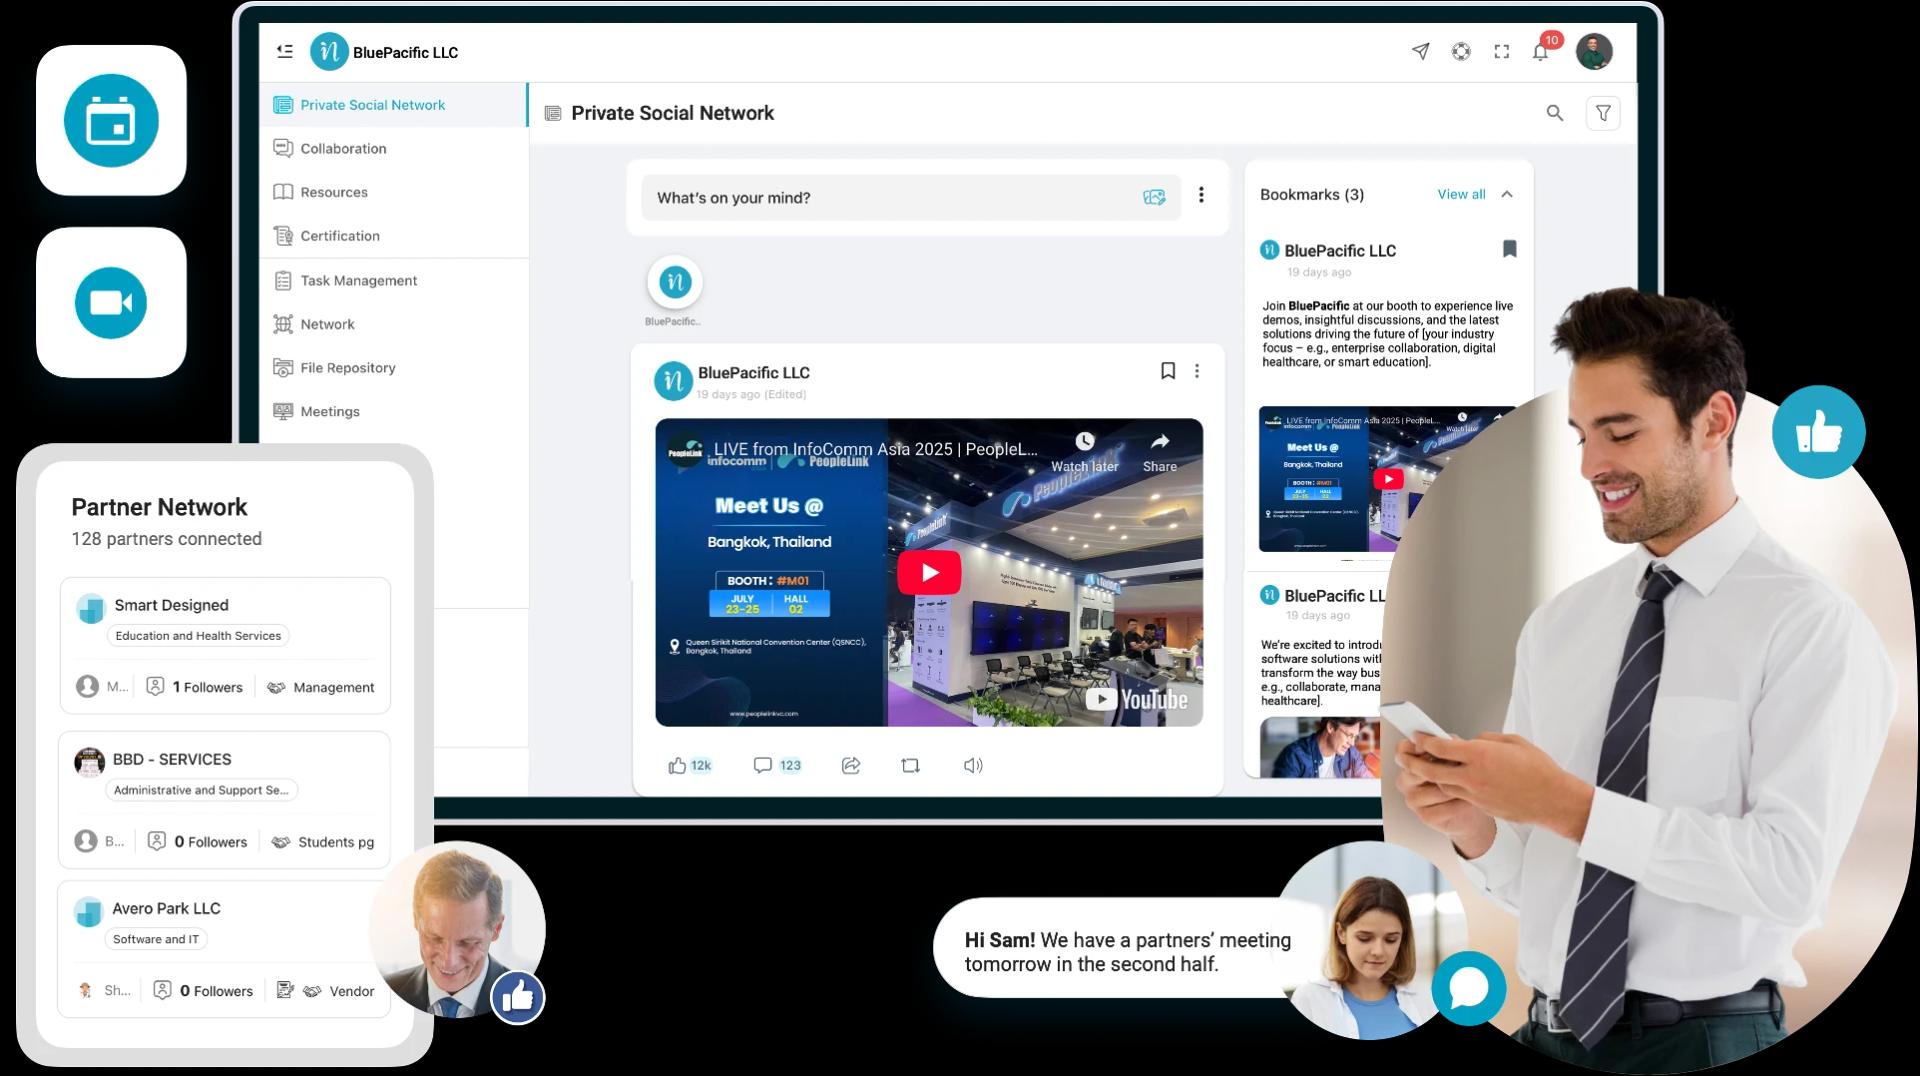Click the search magnifier in the header
The width and height of the screenshot is (1920, 1076).
(x=1556, y=113)
